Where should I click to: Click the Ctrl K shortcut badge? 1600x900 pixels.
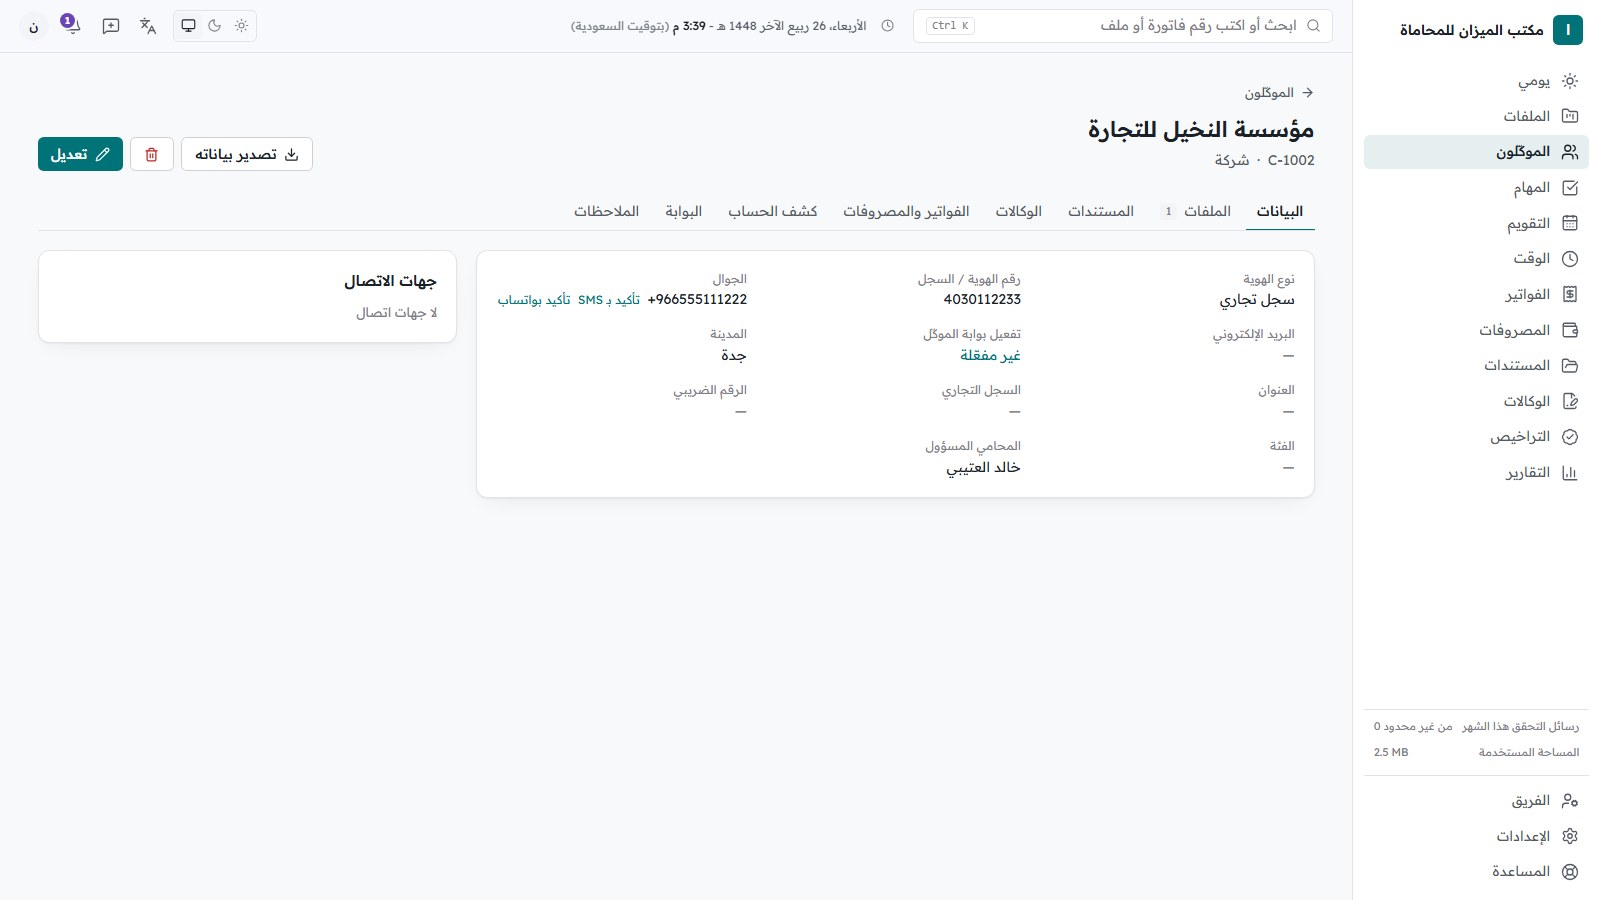tap(950, 26)
